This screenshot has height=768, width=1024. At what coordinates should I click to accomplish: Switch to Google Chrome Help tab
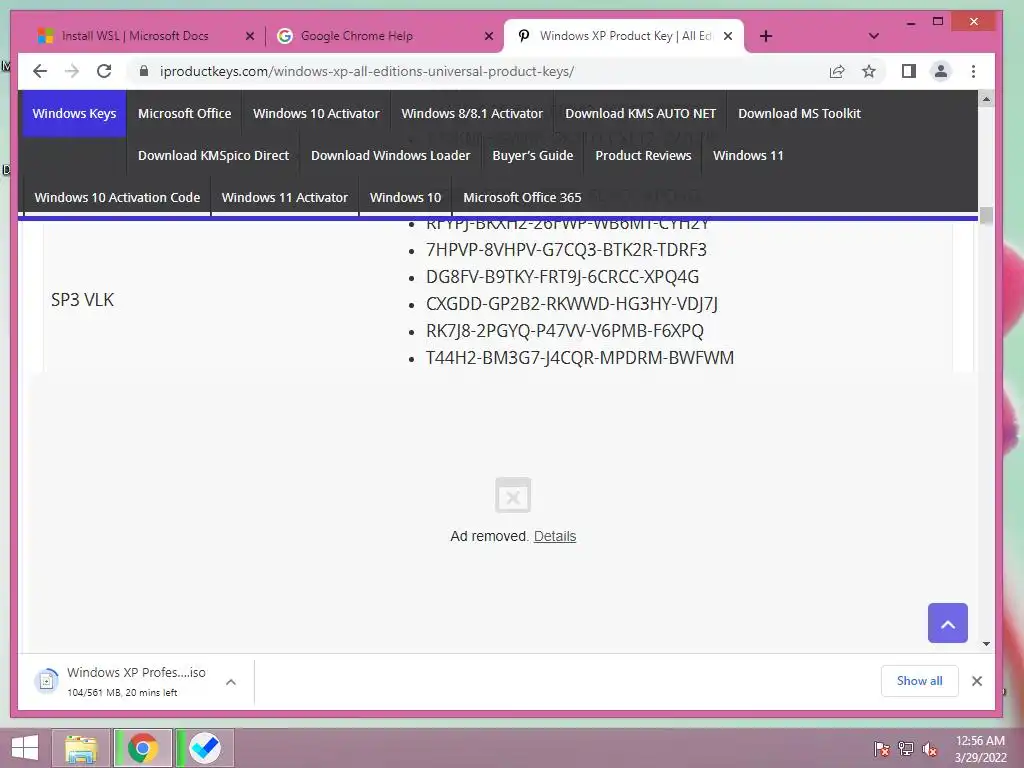pos(383,36)
